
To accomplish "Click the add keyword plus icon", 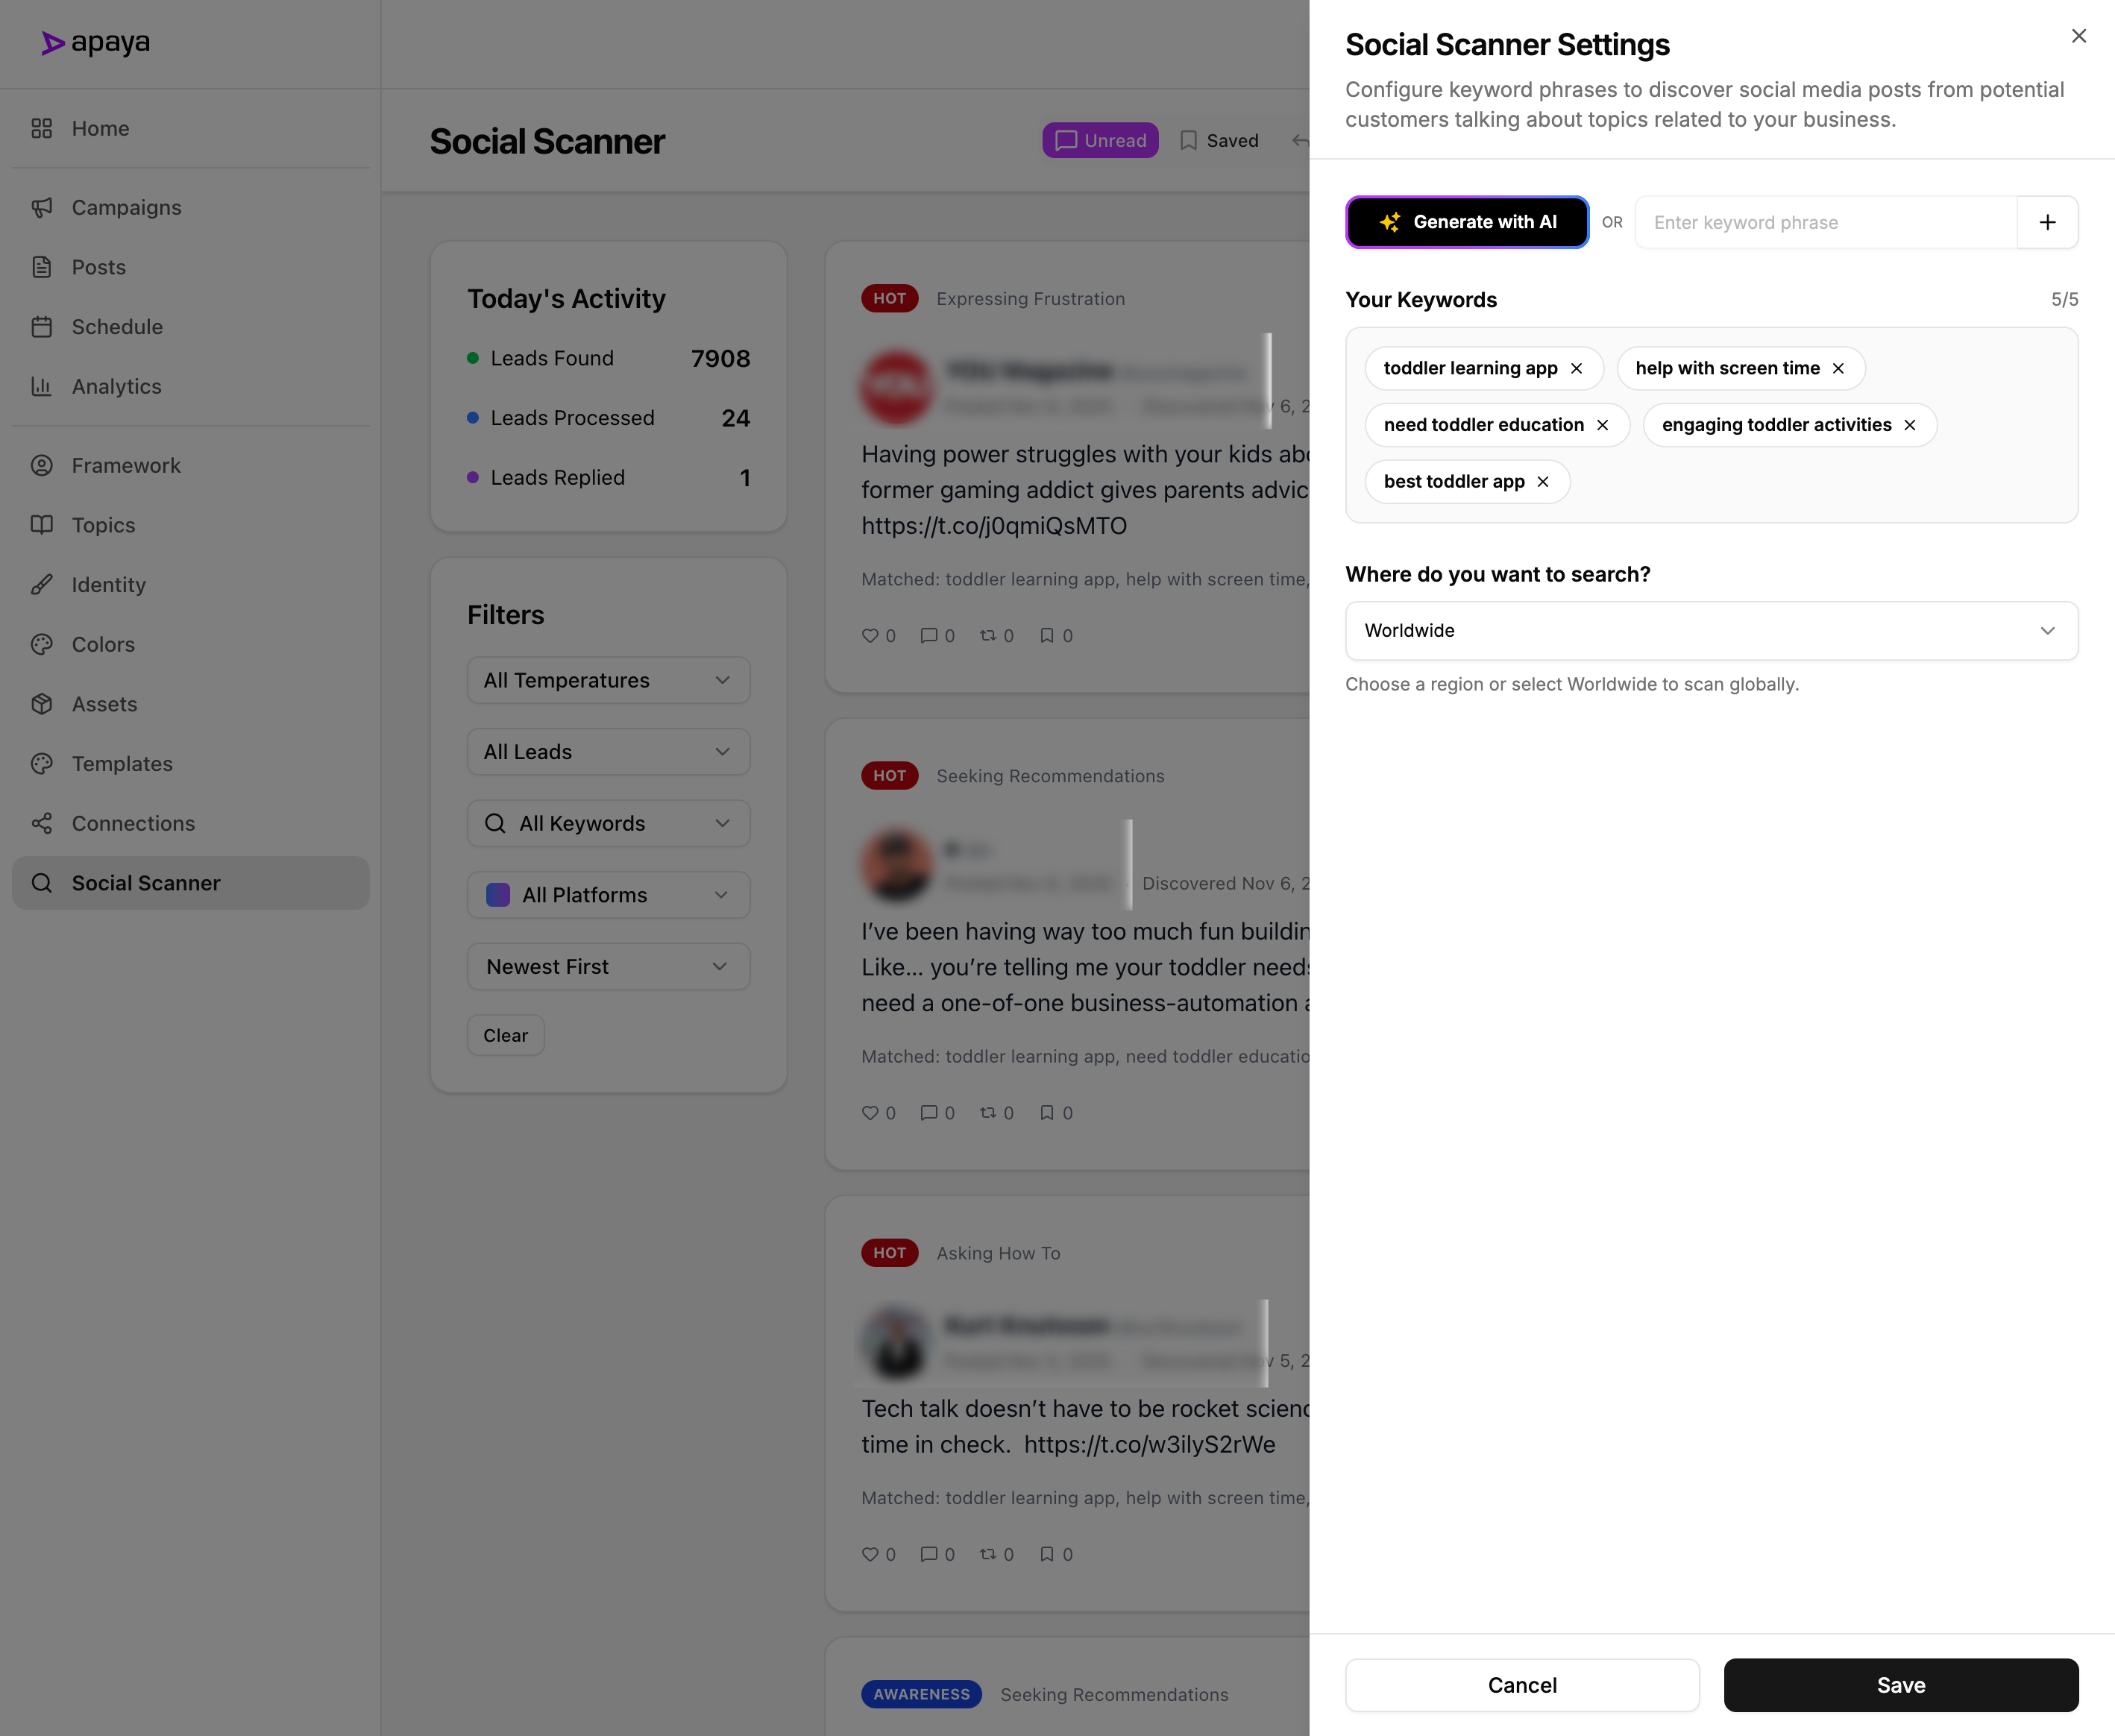I will tap(2047, 222).
